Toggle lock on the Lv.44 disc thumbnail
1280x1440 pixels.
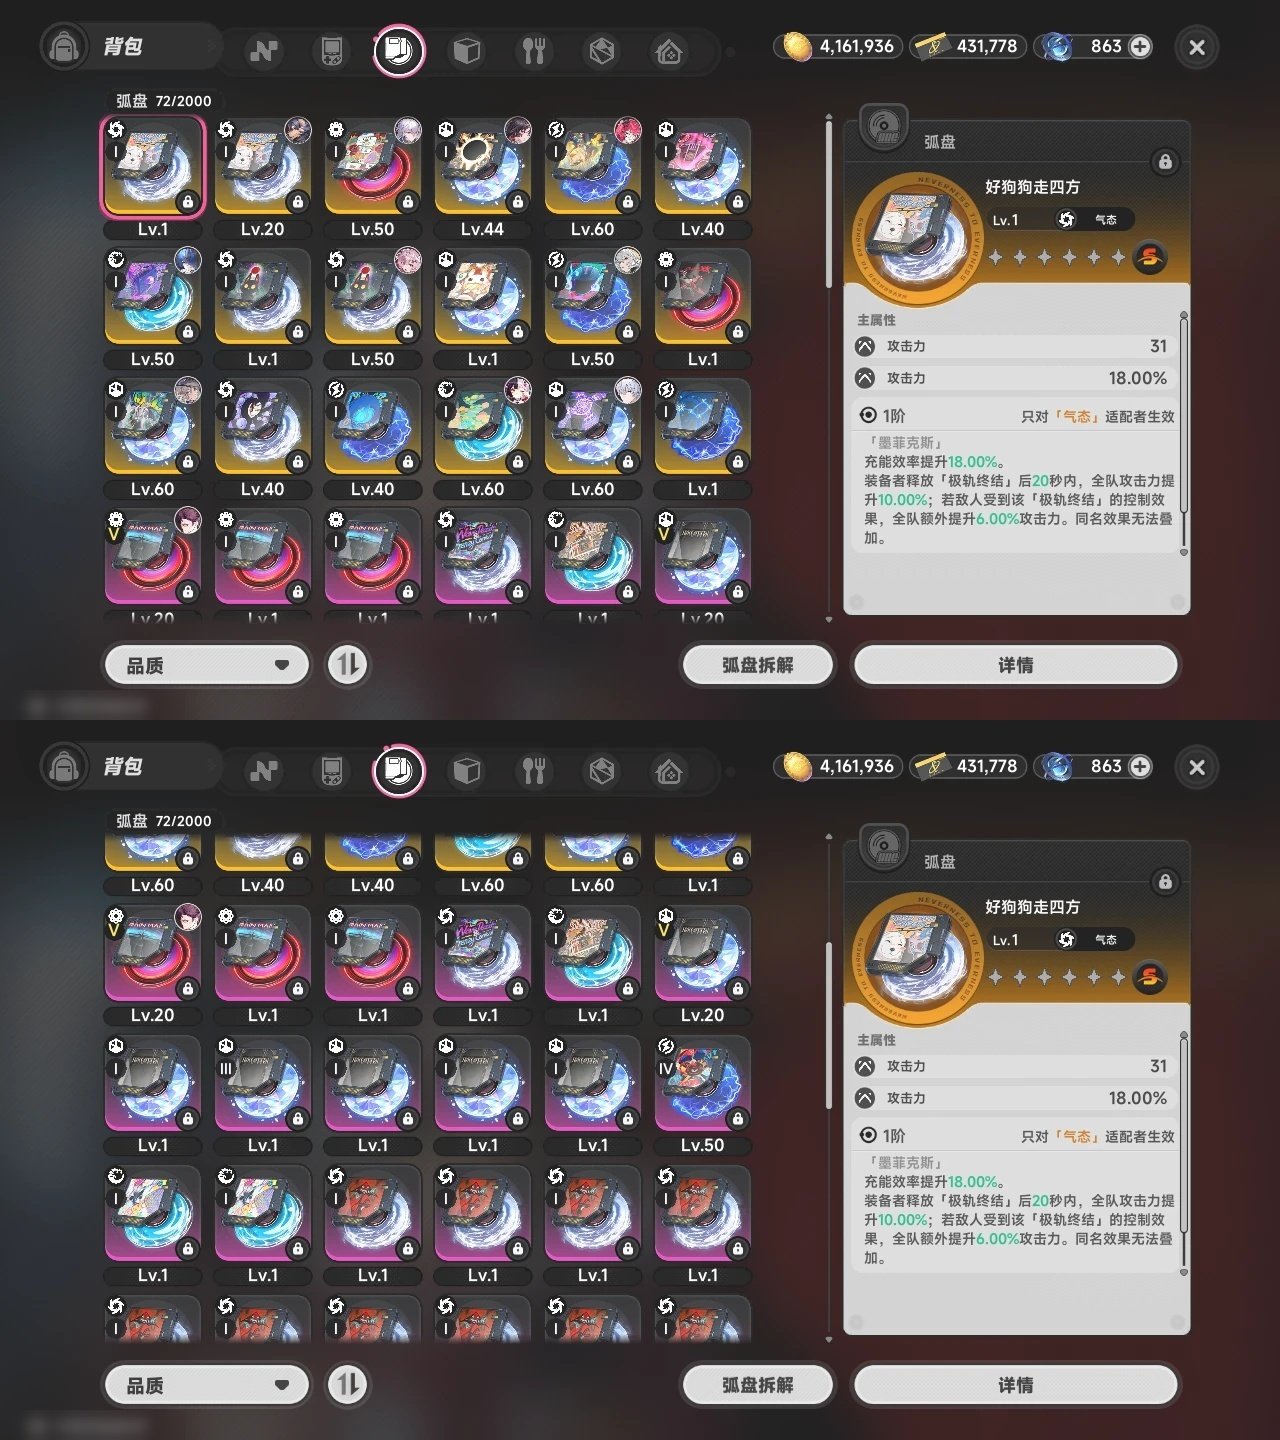(517, 202)
